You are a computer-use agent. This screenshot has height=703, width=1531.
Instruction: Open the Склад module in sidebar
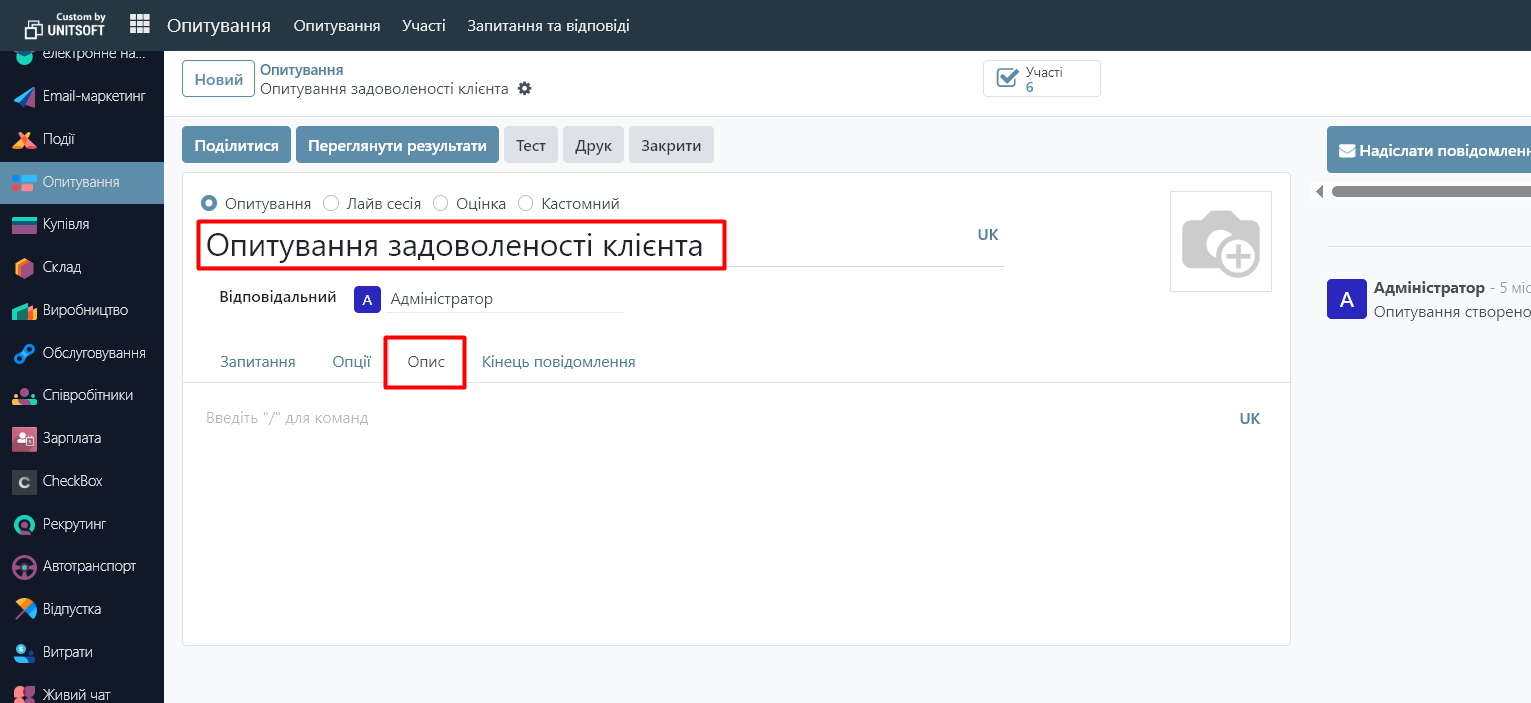tap(62, 267)
